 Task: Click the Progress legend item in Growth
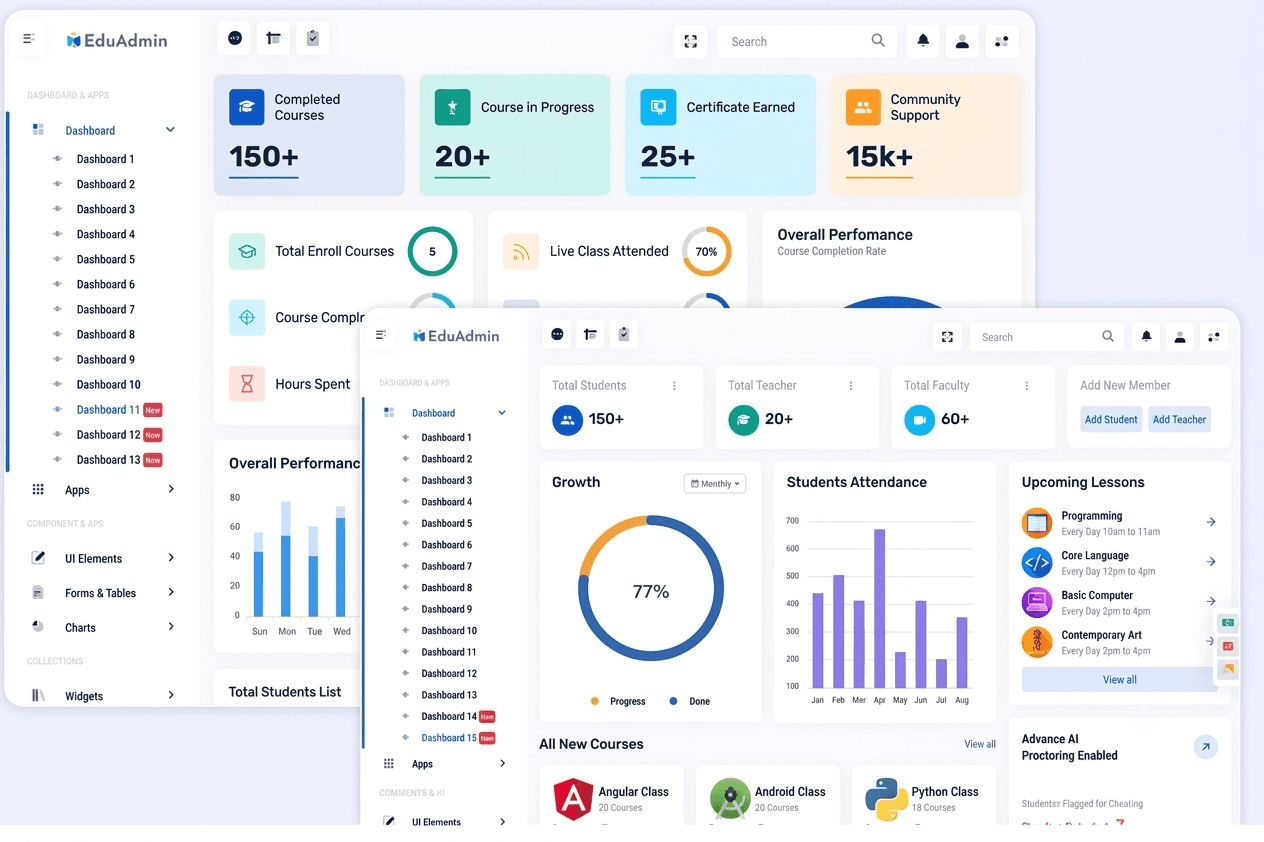pos(618,702)
